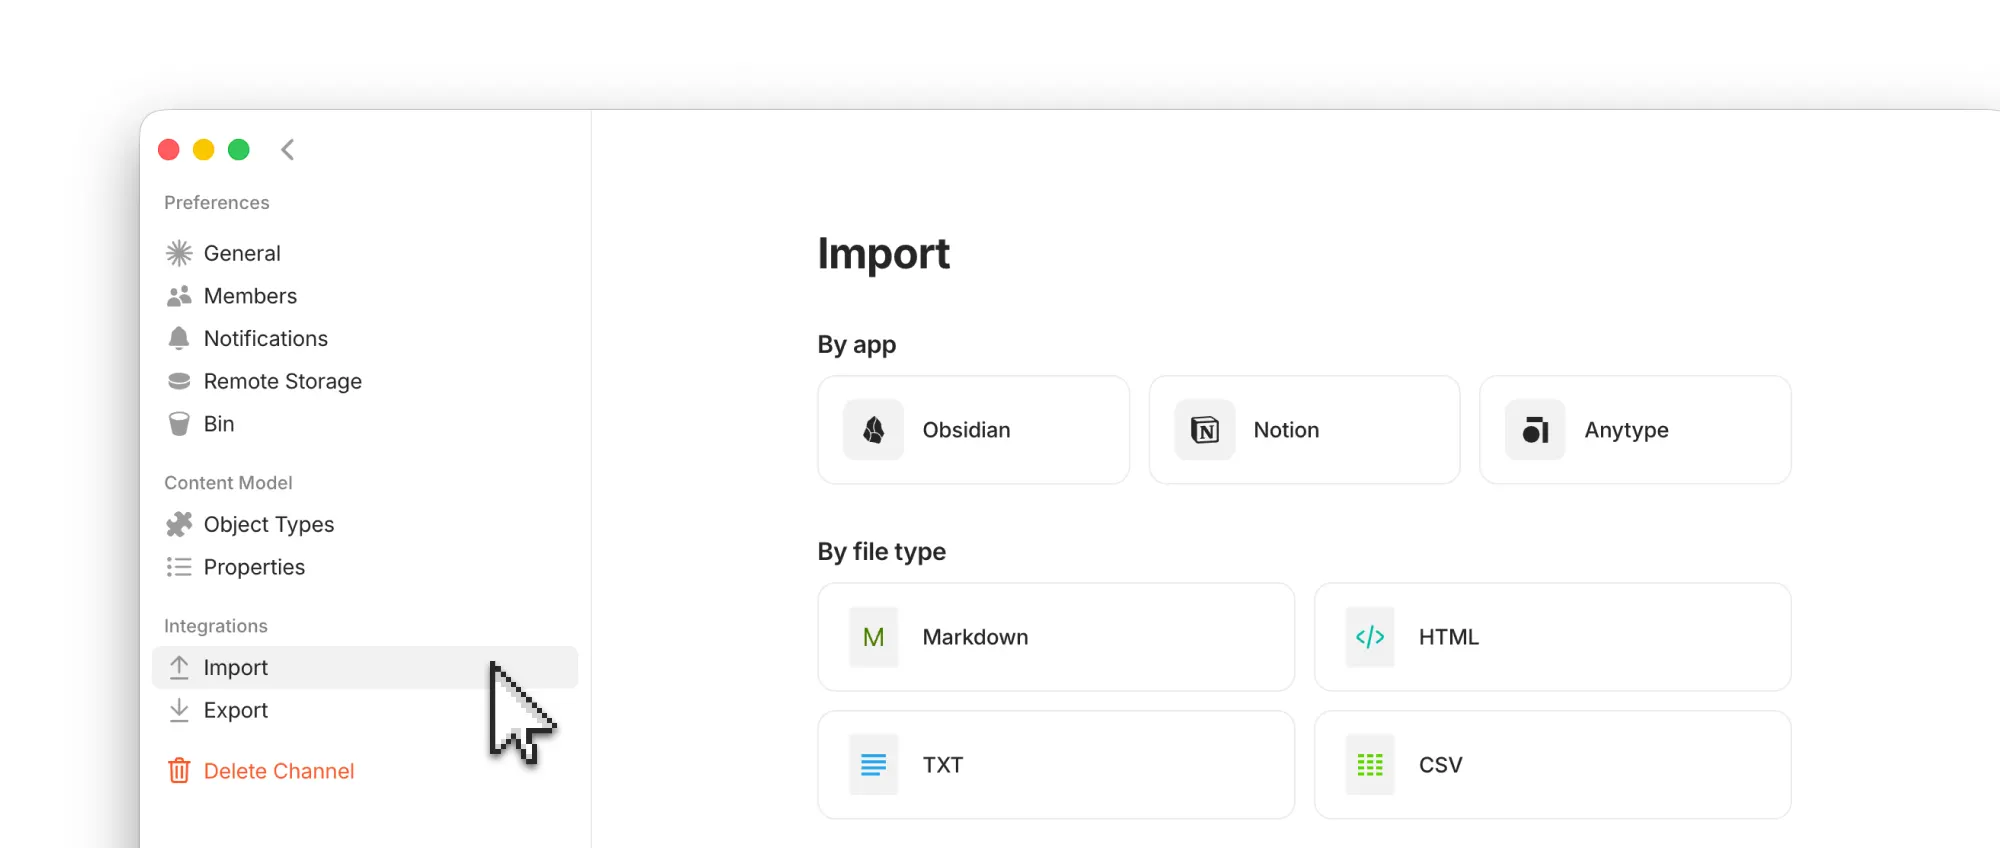
Task: Switch to the Export section
Action: coord(365,710)
